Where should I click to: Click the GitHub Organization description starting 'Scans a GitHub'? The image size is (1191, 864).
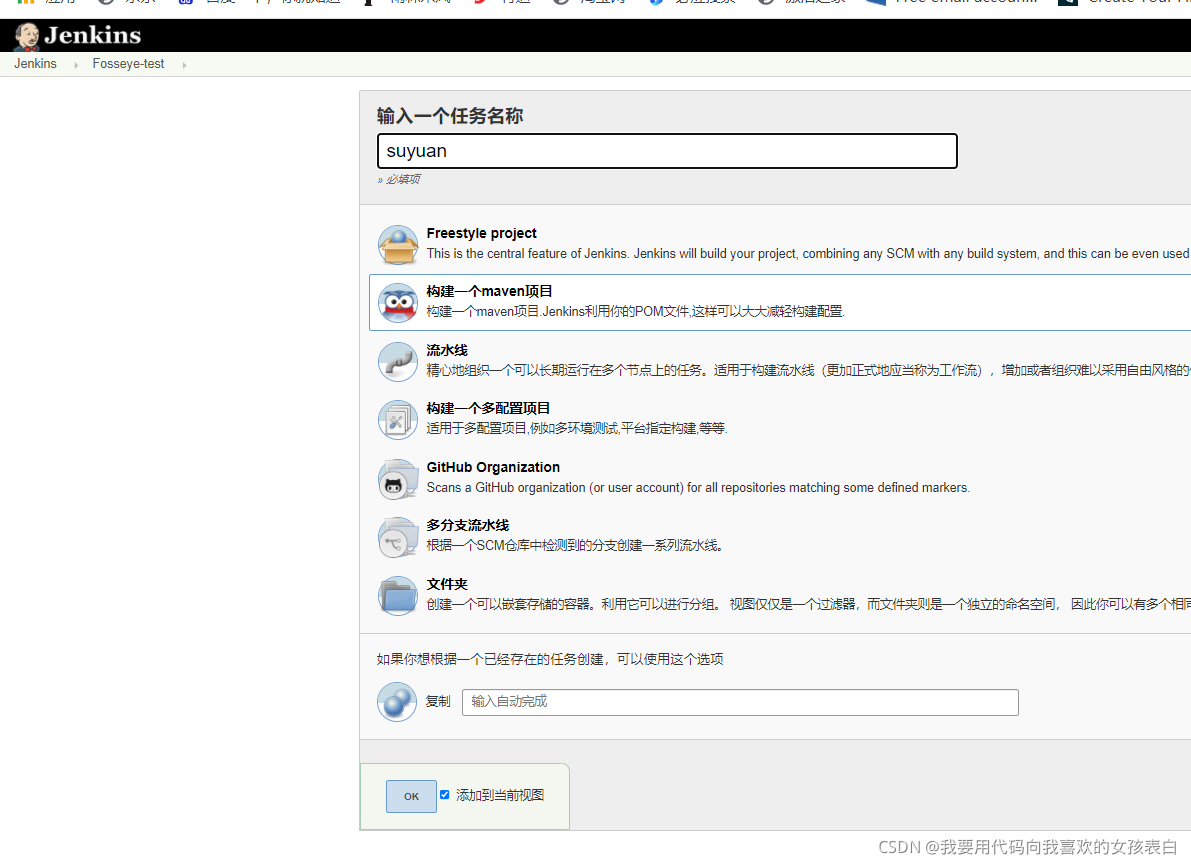coord(698,488)
